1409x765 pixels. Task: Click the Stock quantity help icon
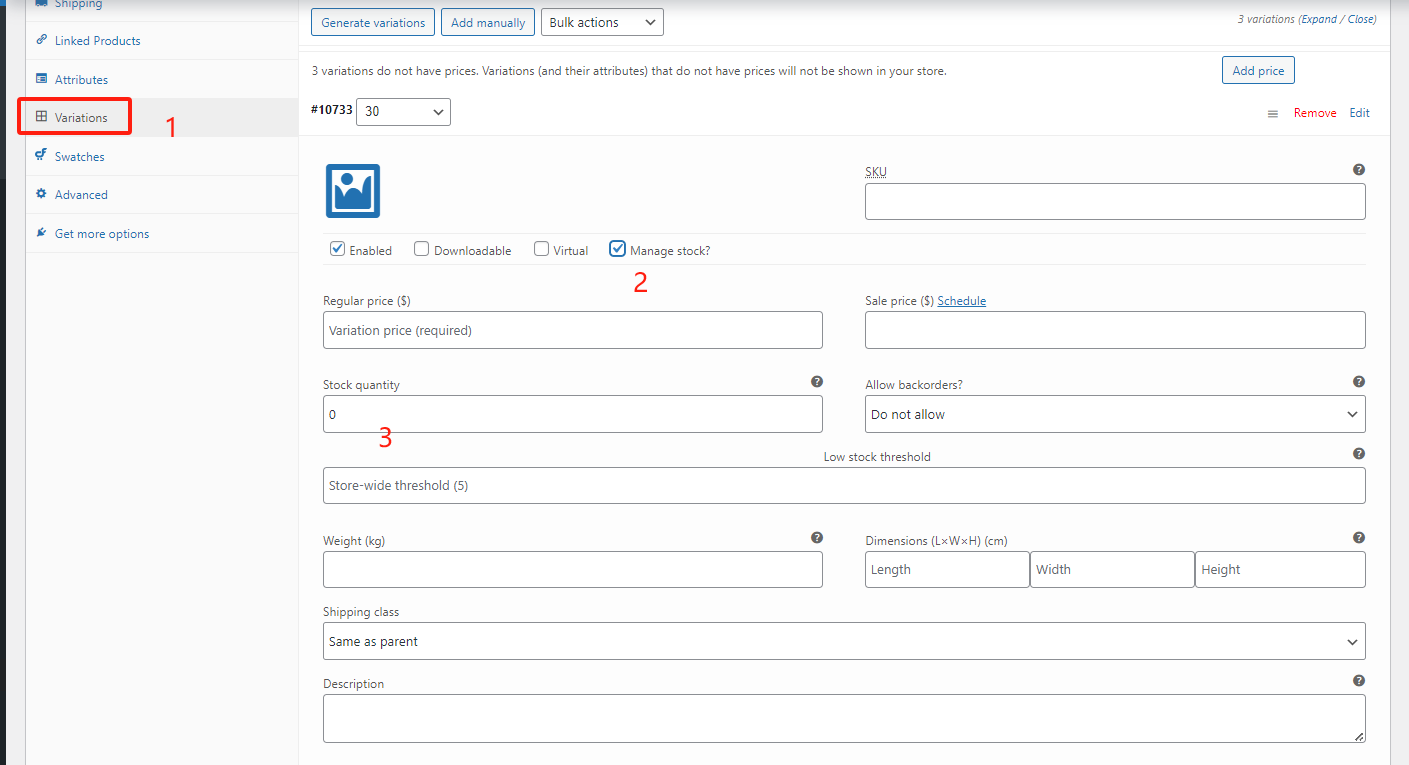coord(817,382)
